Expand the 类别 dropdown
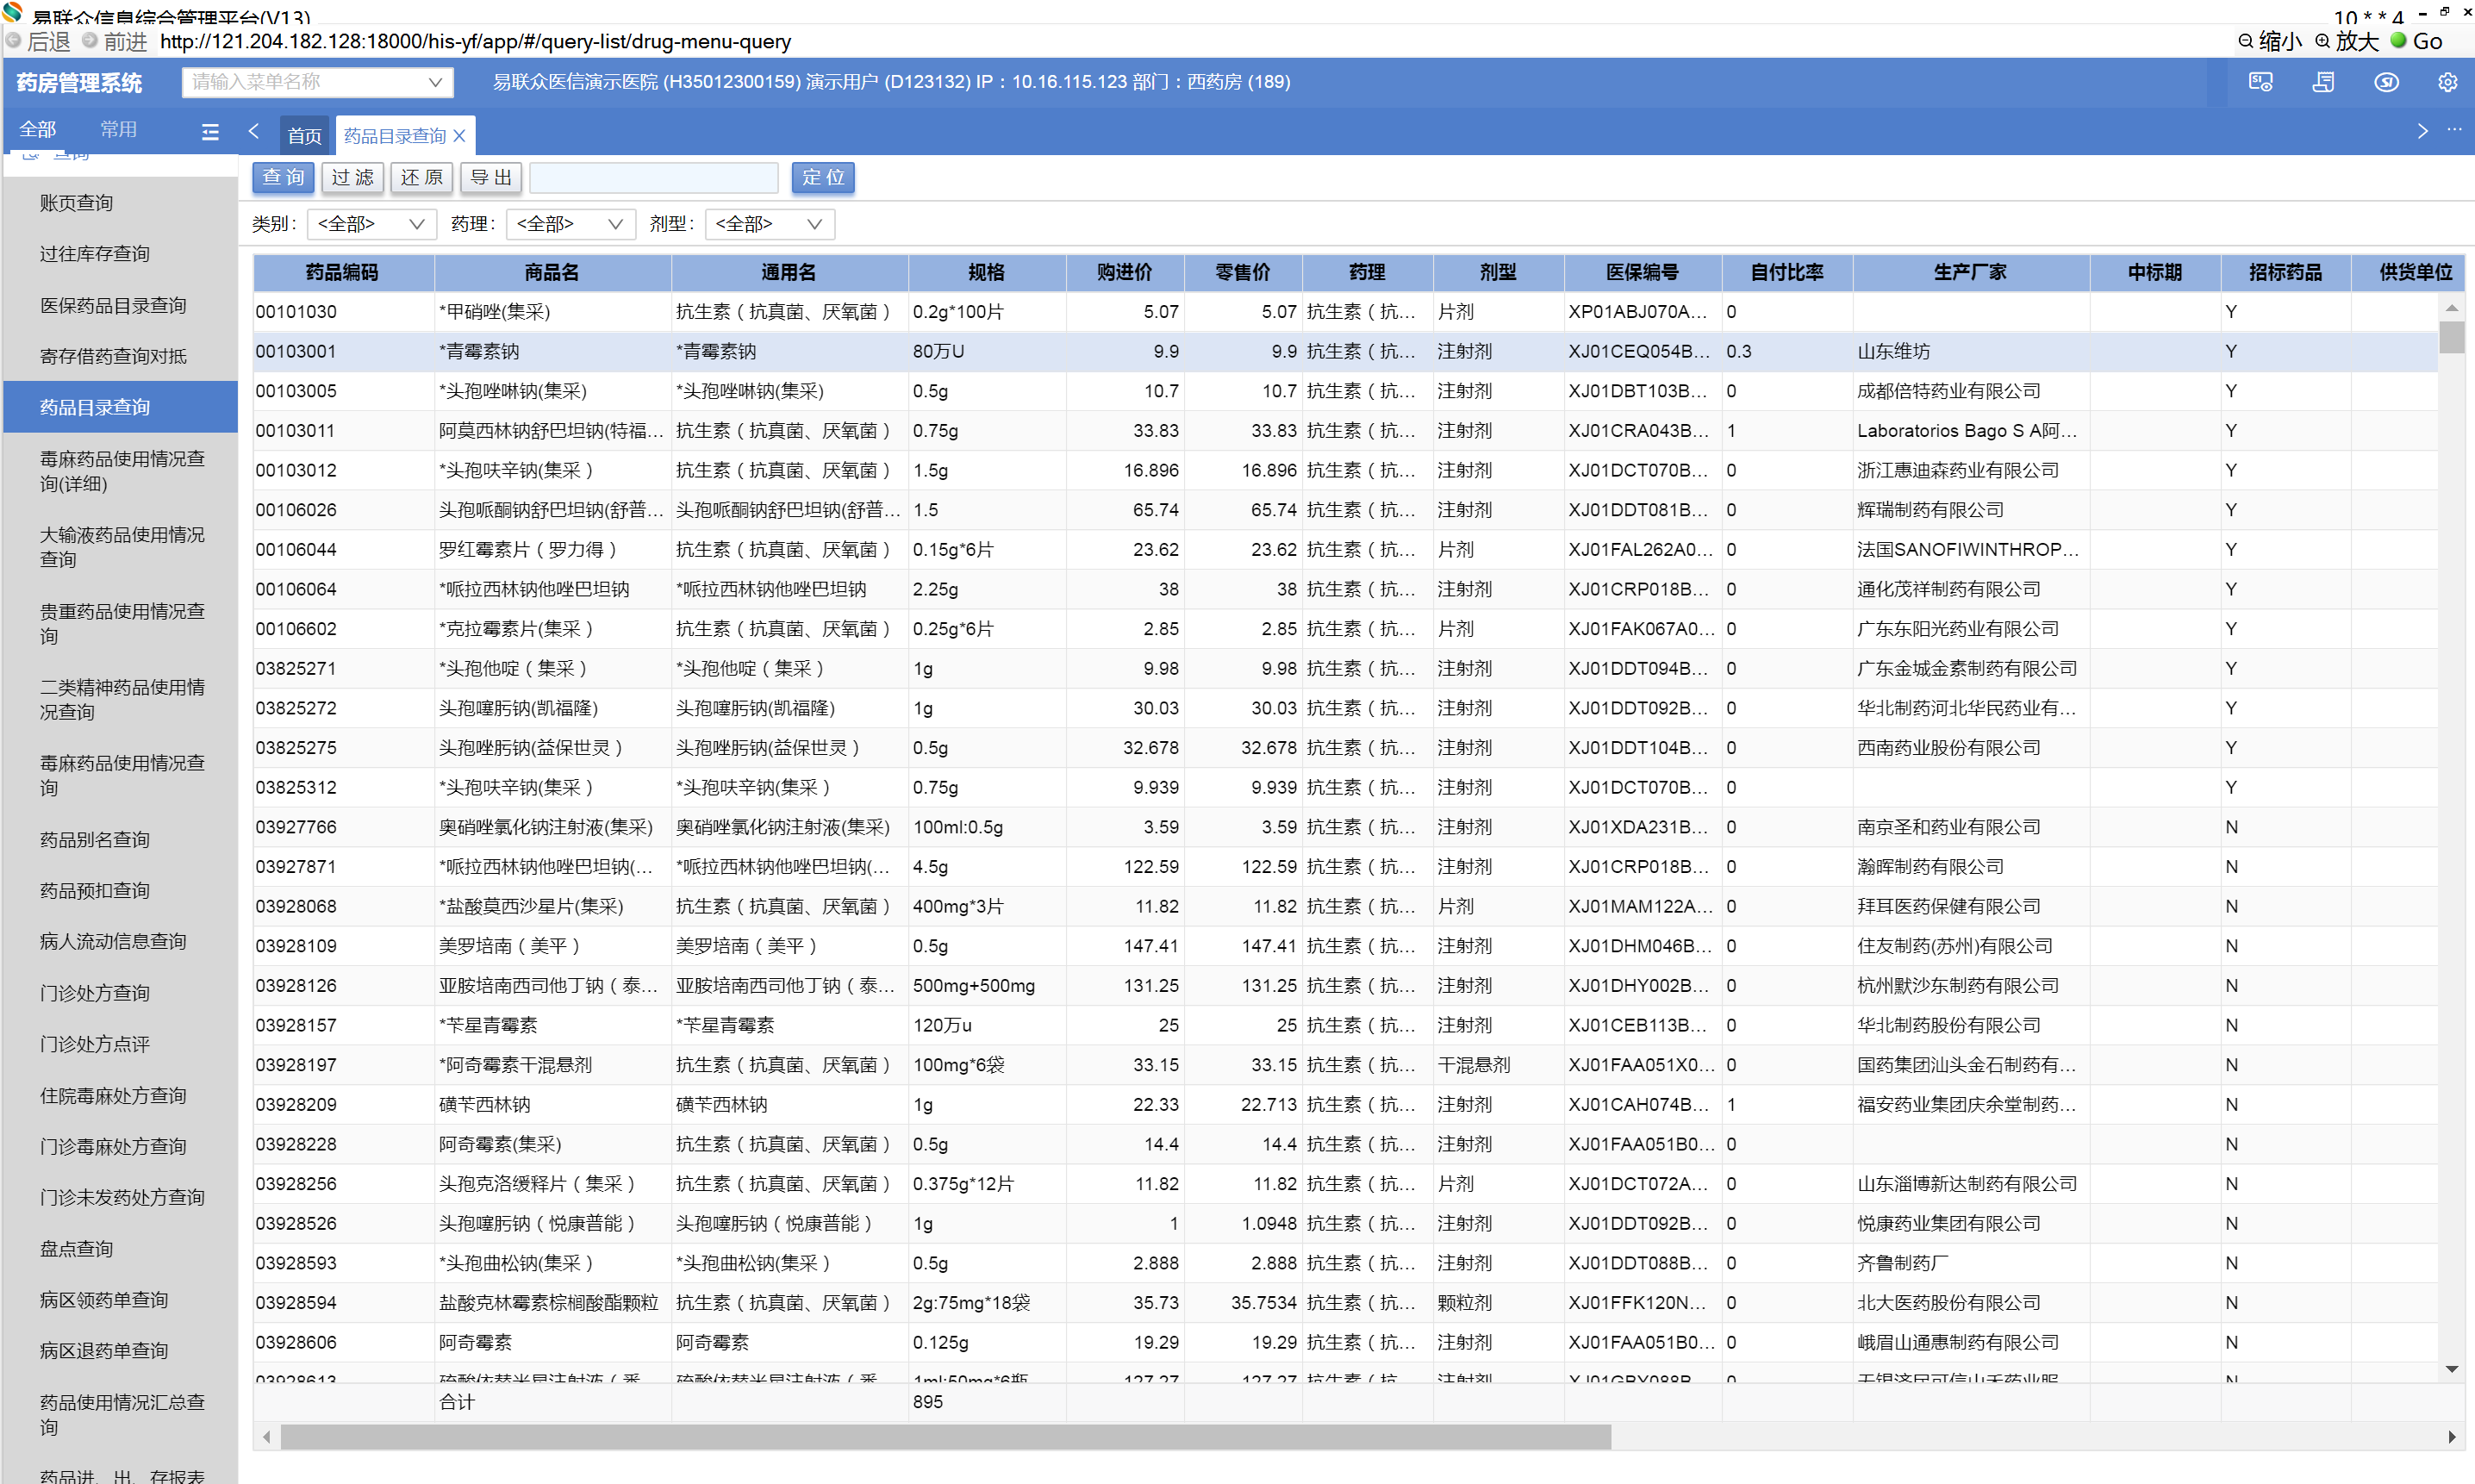The height and width of the screenshot is (1484, 2475). (x=371, y=224)
